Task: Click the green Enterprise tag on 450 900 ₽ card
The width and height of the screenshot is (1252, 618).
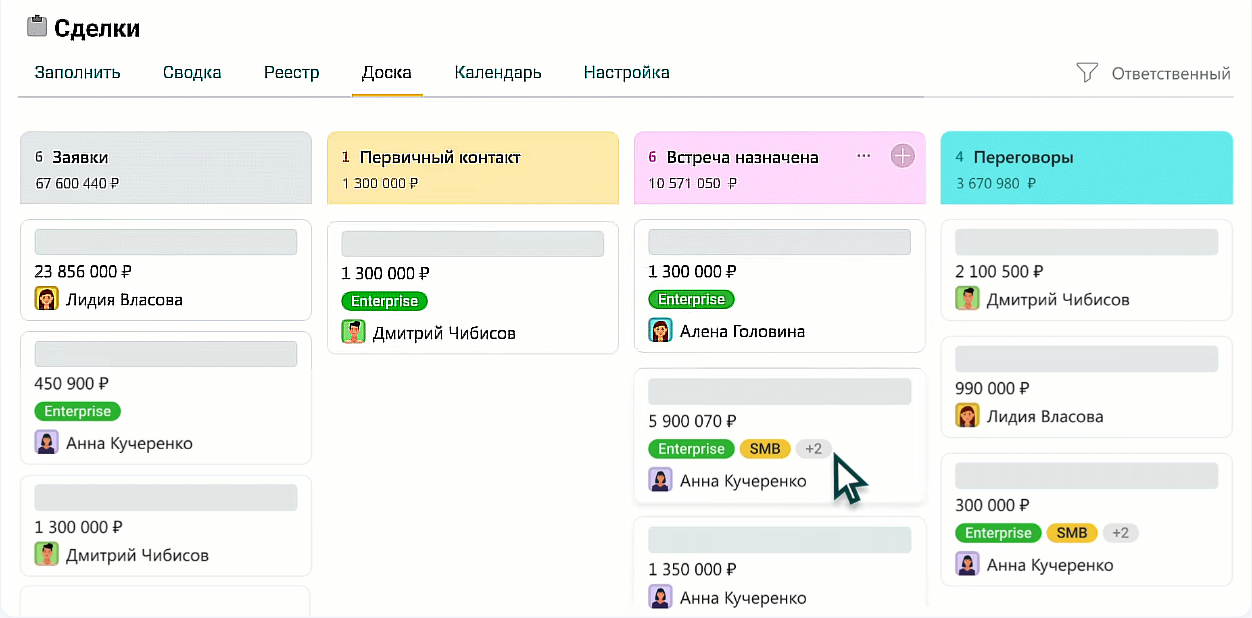Action: click(x=77, y=411)
